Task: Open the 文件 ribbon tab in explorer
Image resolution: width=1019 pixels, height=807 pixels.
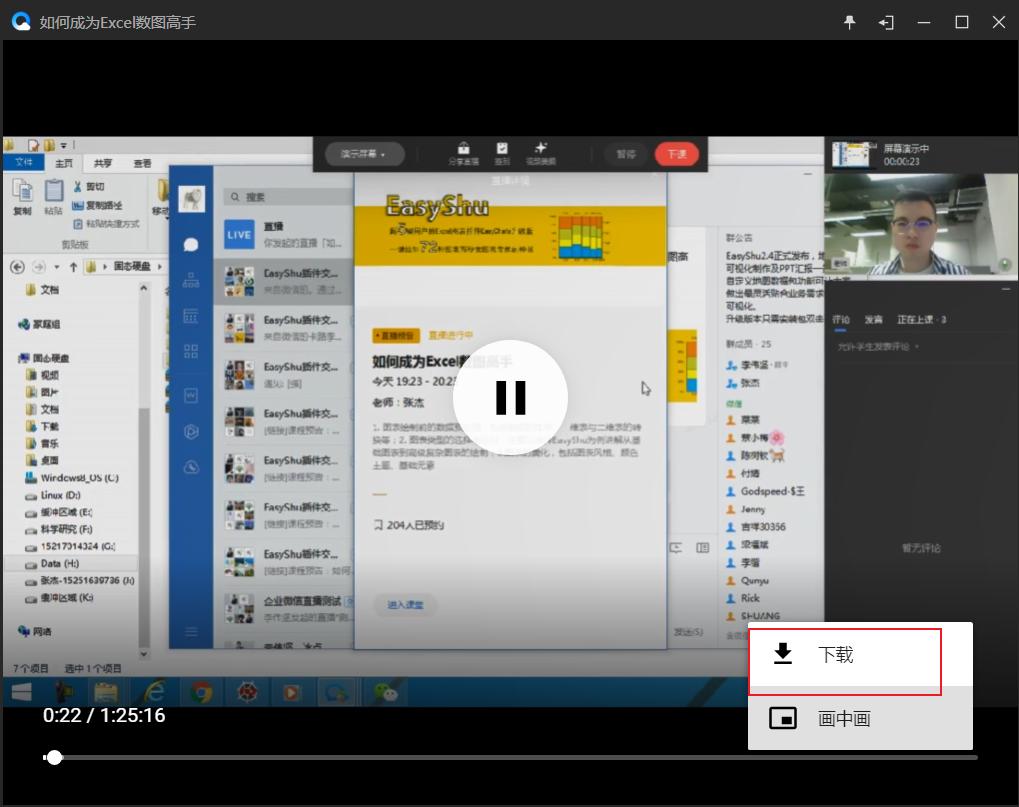Action: (x=23, y=162)
